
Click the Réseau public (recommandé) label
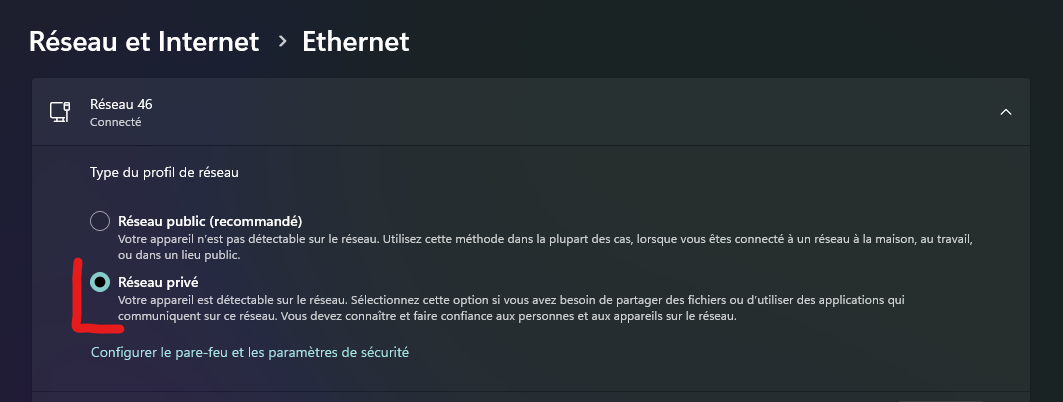coord(210,221)
